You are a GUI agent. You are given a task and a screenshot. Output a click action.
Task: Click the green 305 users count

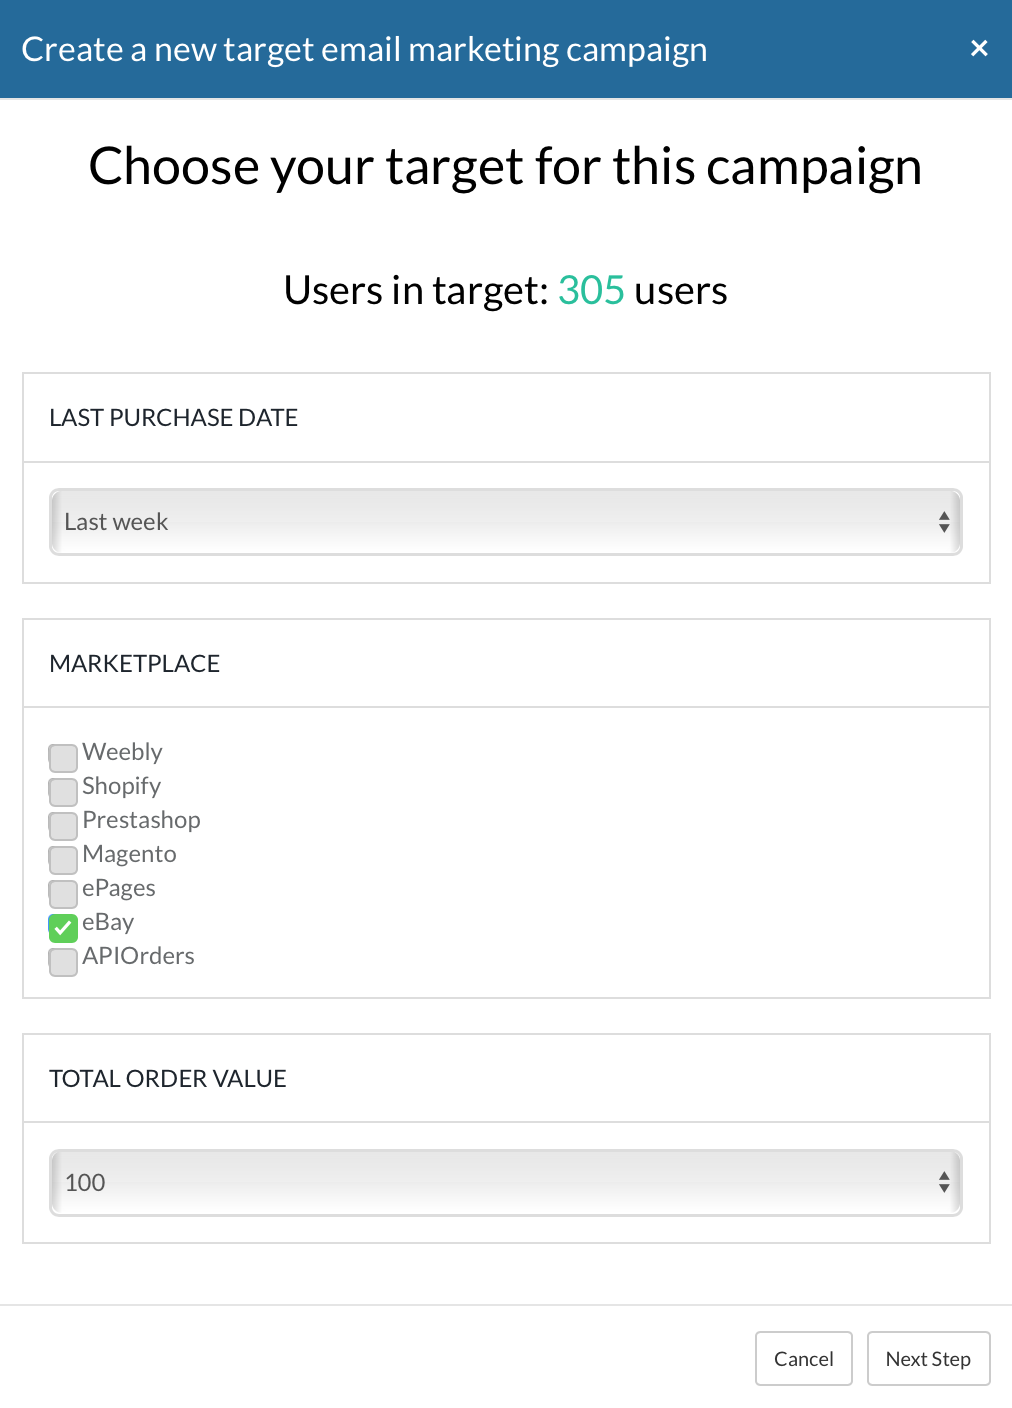pyautogui.click(x=591, y=291)
